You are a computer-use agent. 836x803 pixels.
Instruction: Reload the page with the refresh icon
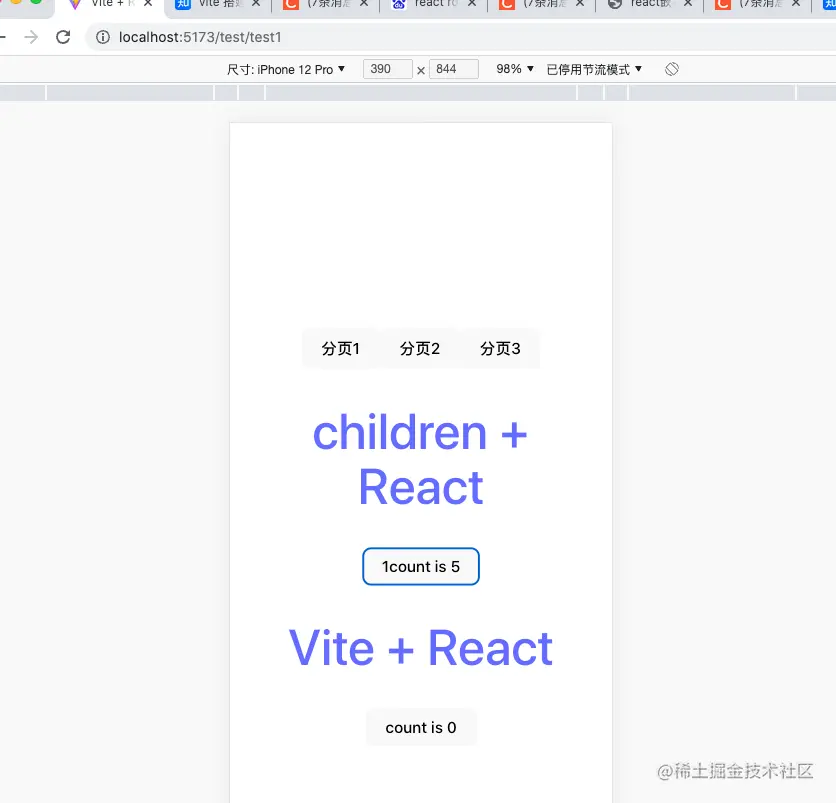tap(63, 37)
